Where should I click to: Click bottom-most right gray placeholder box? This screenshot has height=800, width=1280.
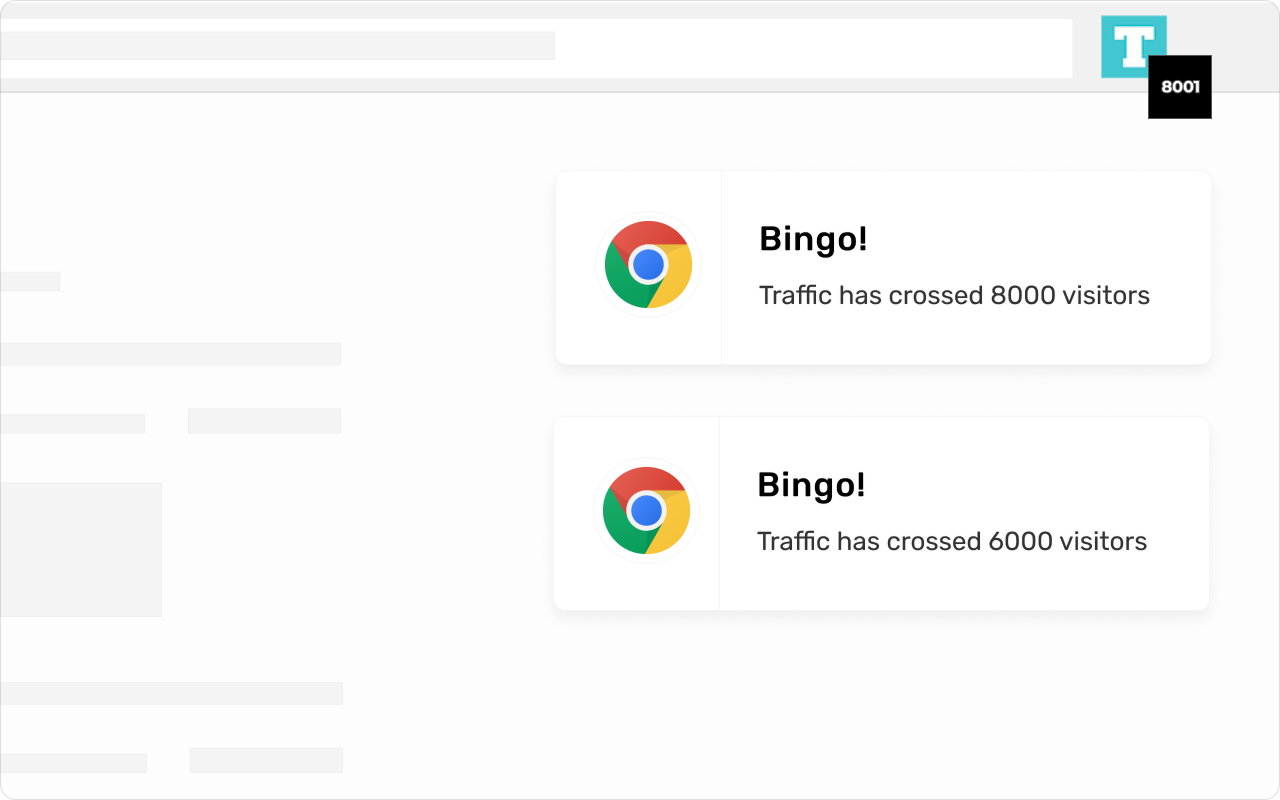tap(266, 760)
